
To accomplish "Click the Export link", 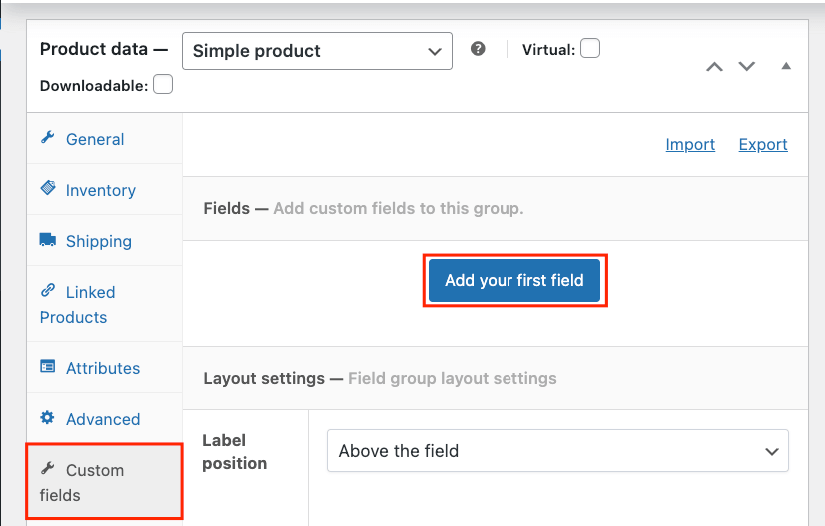I will point(763,144).
